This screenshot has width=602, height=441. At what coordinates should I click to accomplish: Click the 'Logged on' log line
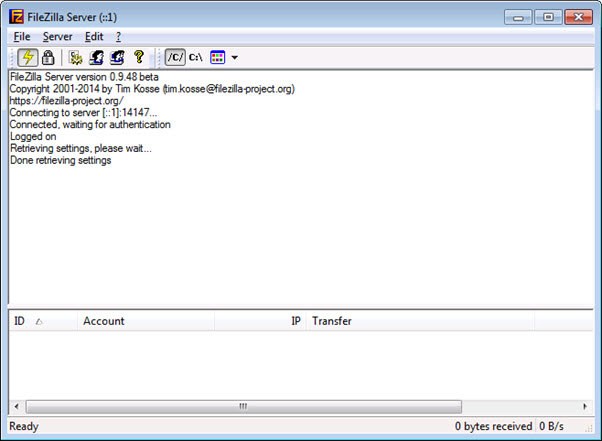(x=33, y=136)
